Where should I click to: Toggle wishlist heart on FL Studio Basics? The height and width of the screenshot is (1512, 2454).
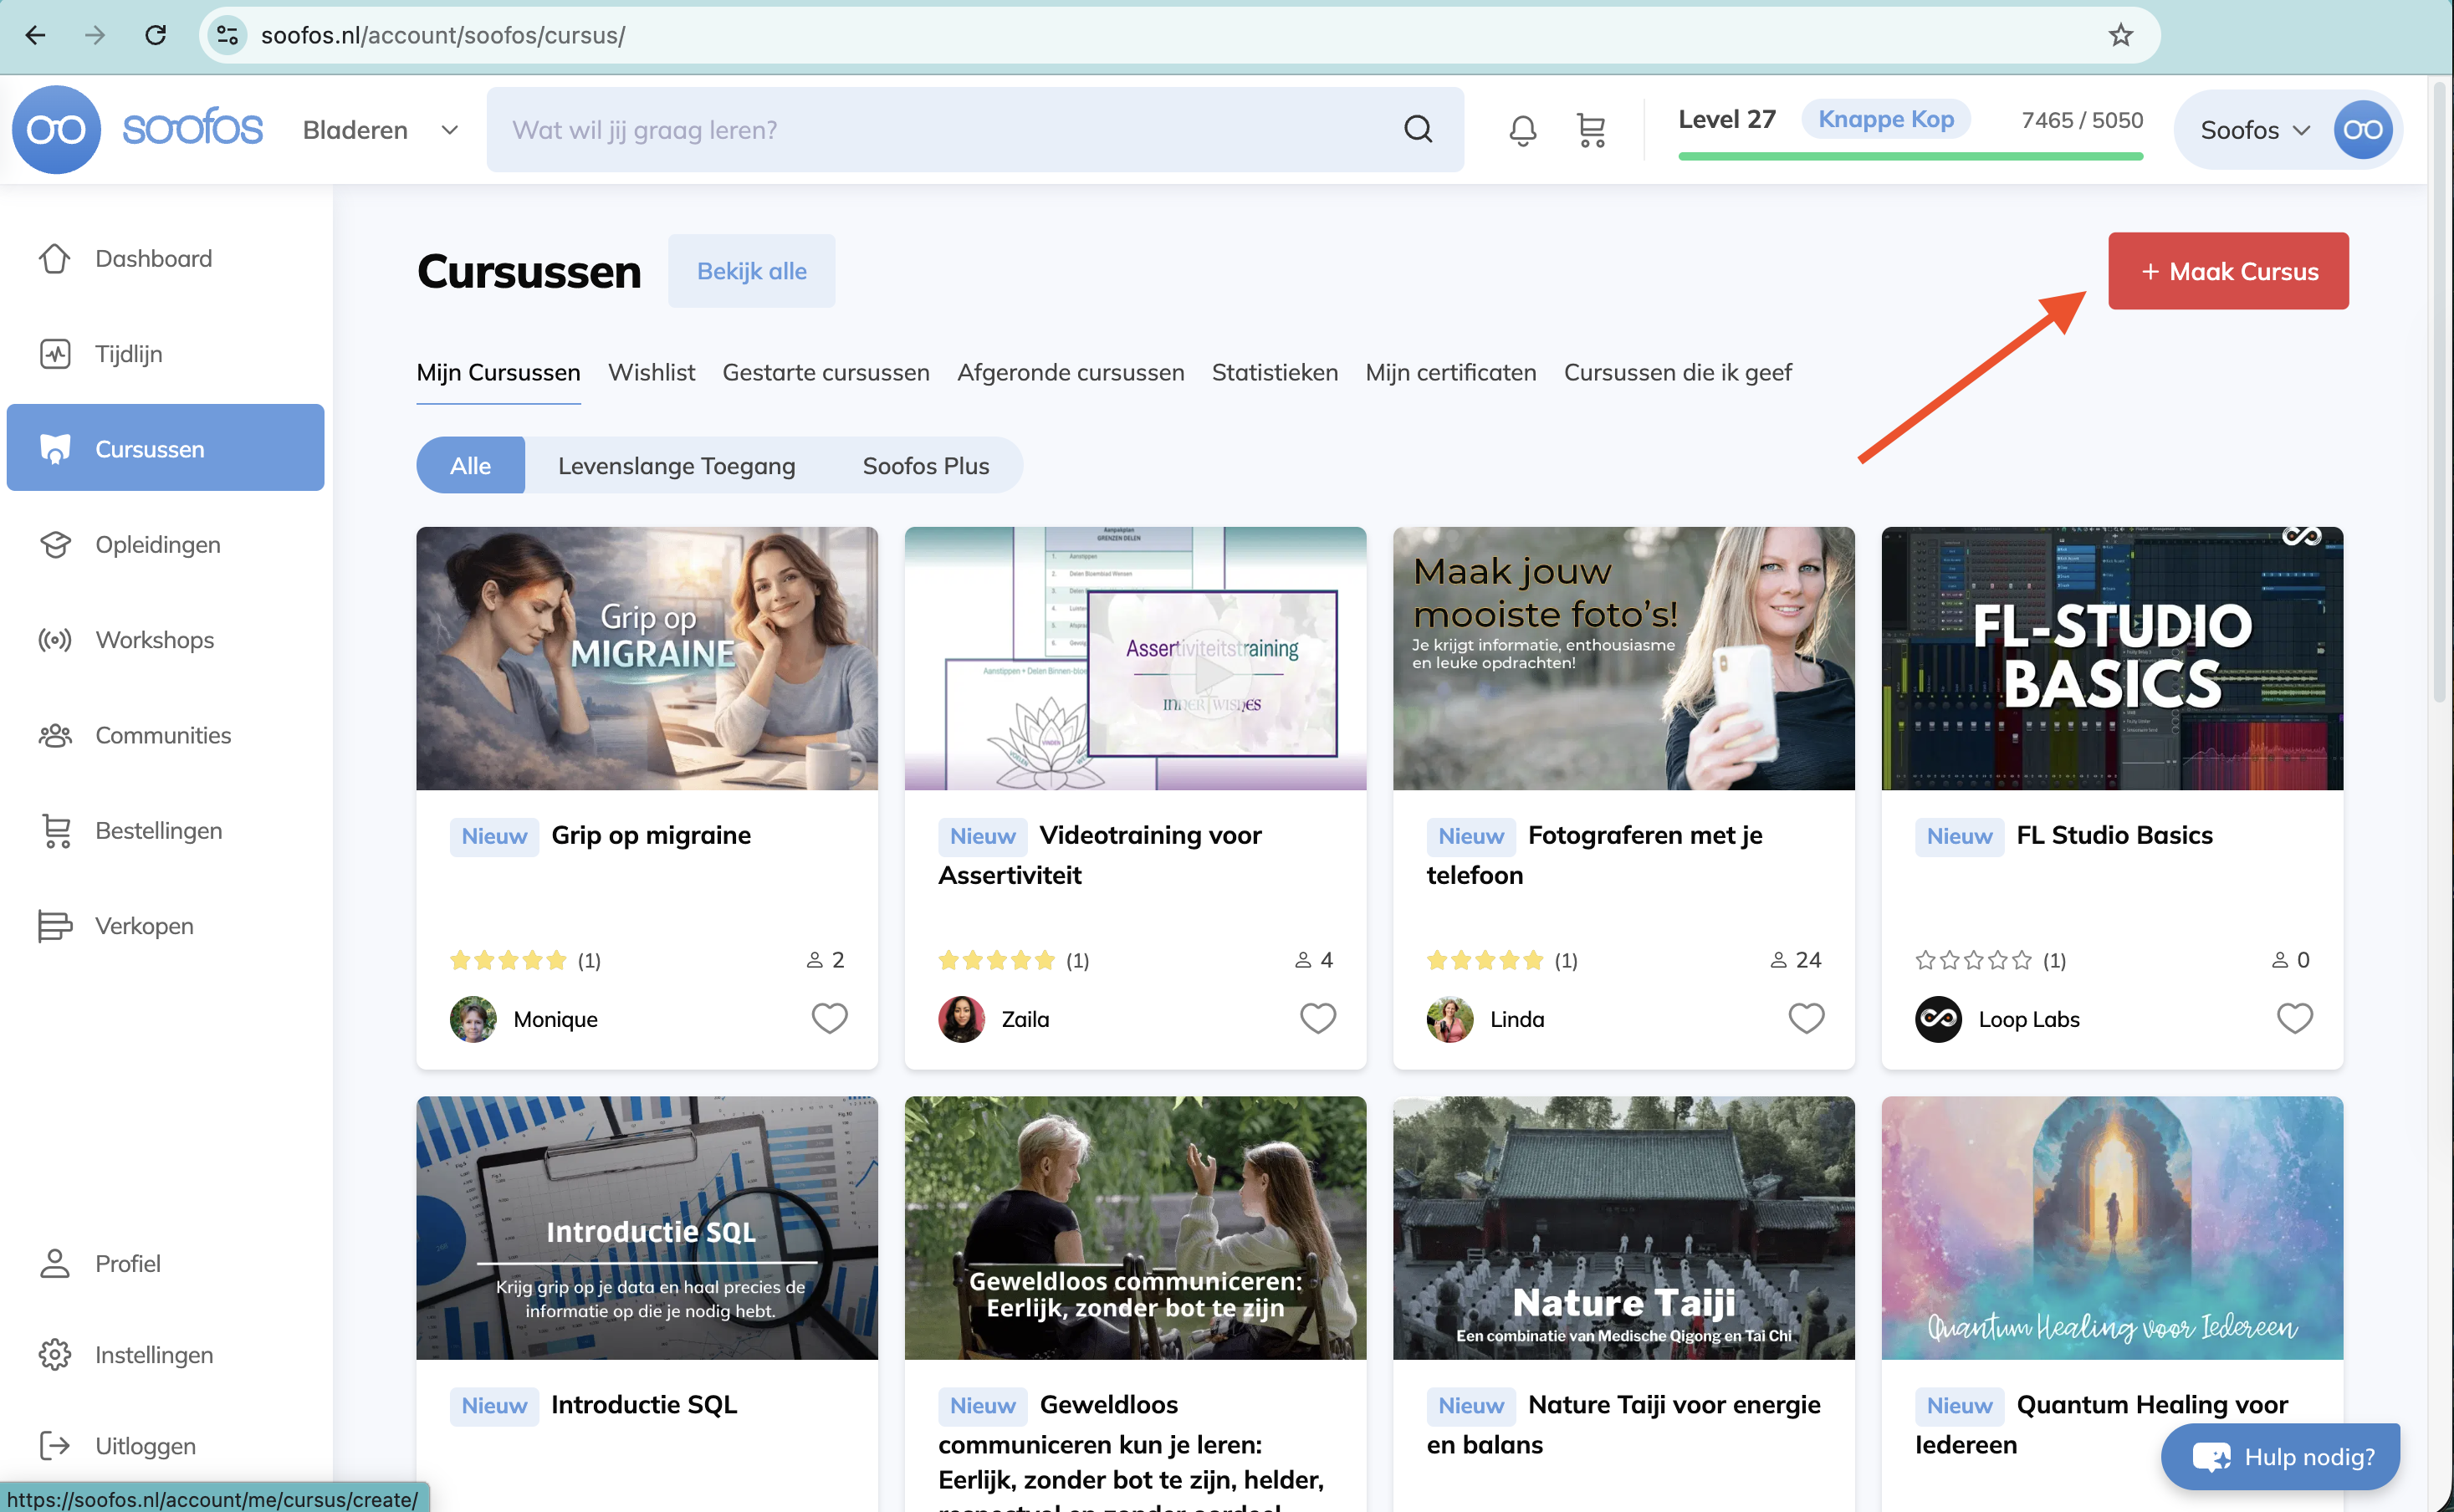click(2294, 1018)
